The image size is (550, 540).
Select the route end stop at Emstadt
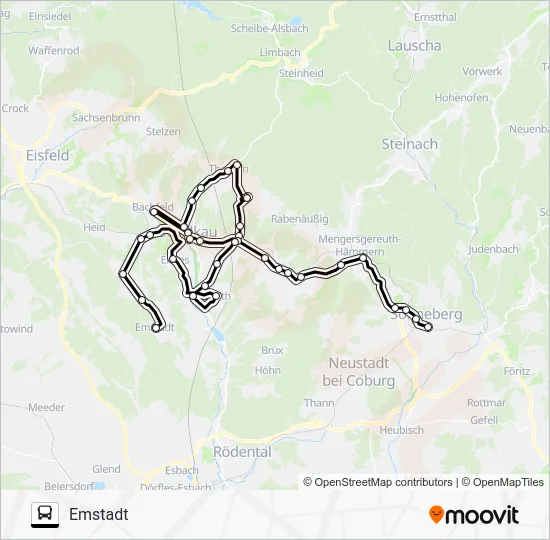tap(156, 328)
